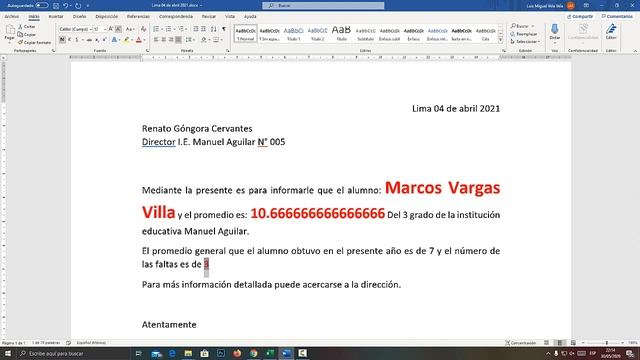Image resolution: width=640 pixels, height=360 pixels.
Task: Open the Referencias tab
Action: pos(138,17)
